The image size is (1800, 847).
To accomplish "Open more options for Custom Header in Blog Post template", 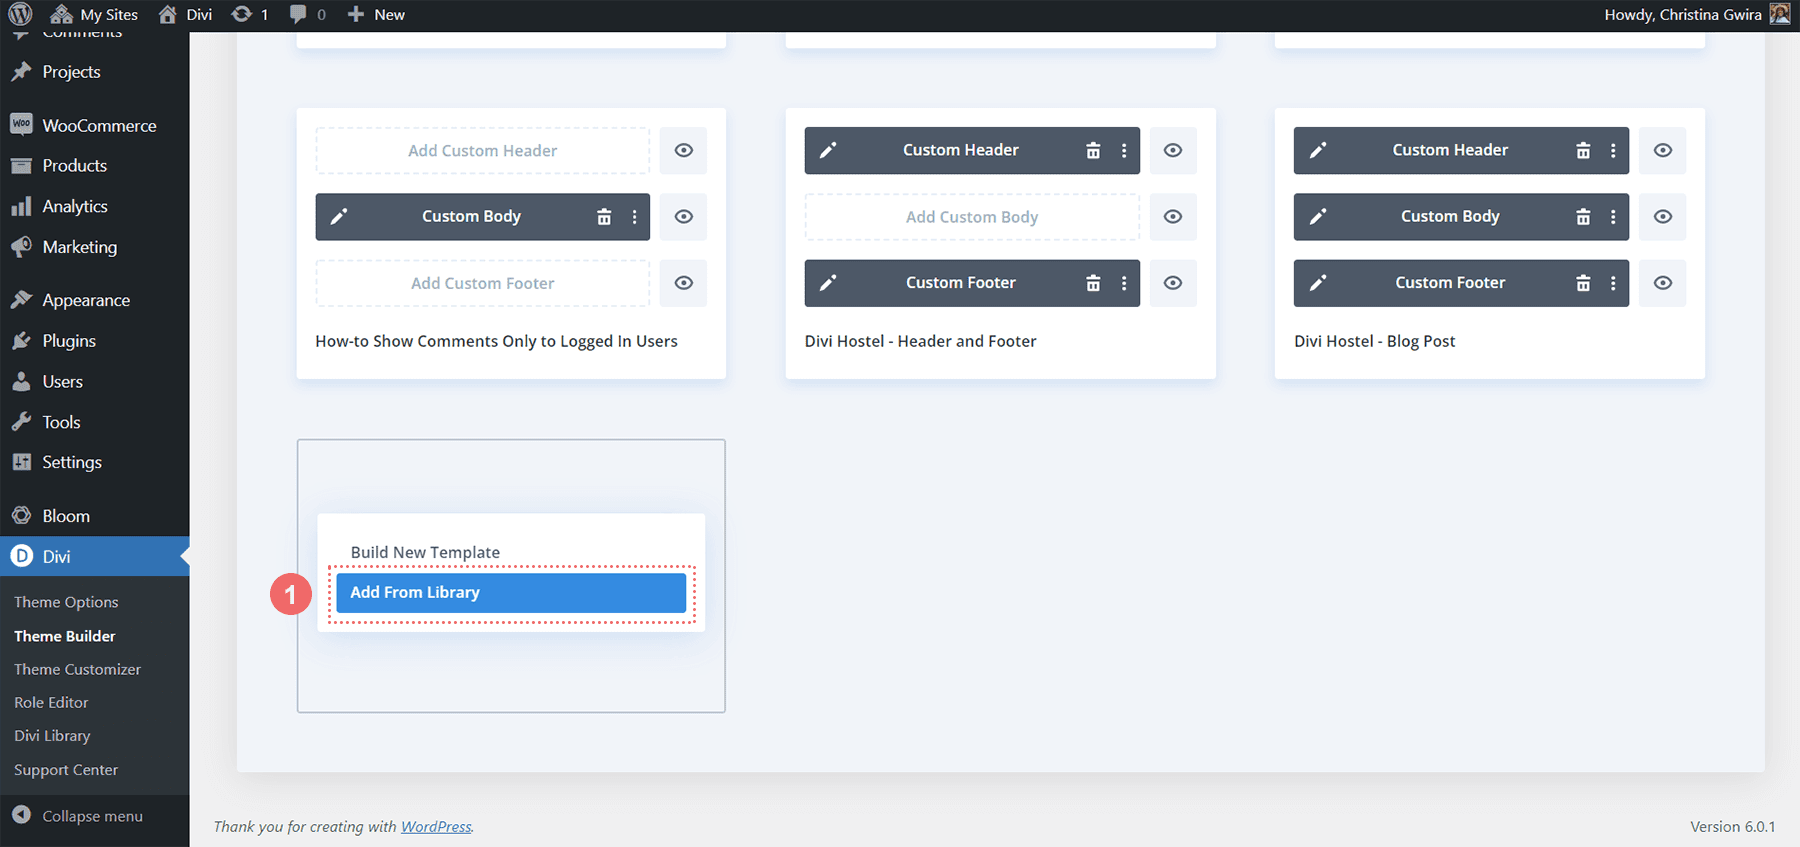I will (x=1613, y=150).
